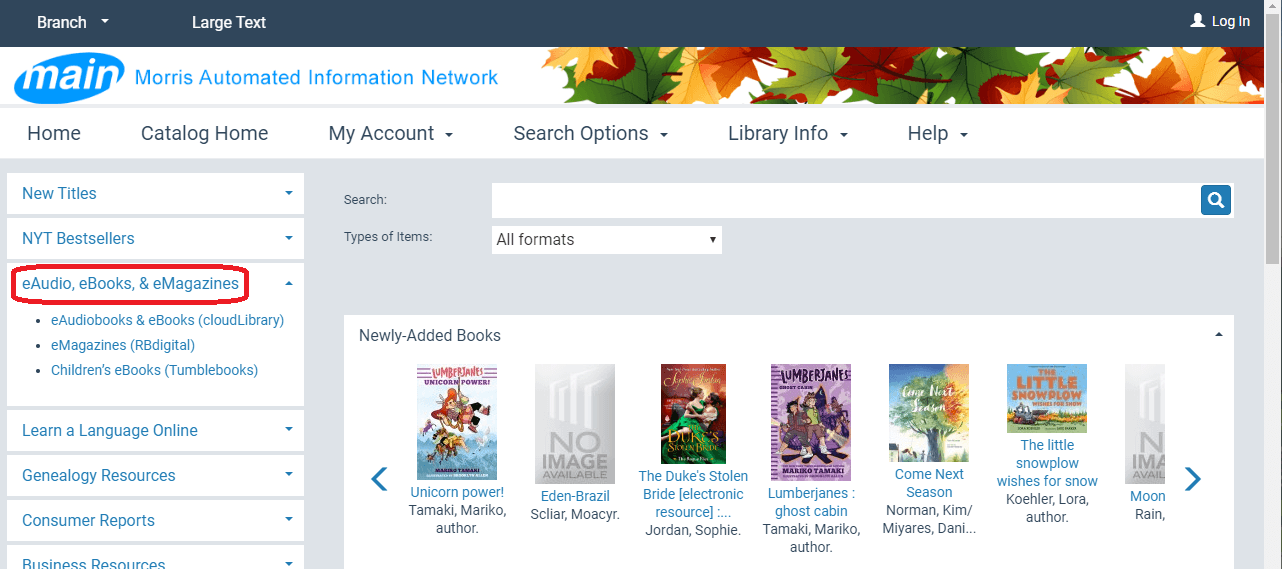Open the Come Next Season cover

pyautogui.click(x=929, y=413)
